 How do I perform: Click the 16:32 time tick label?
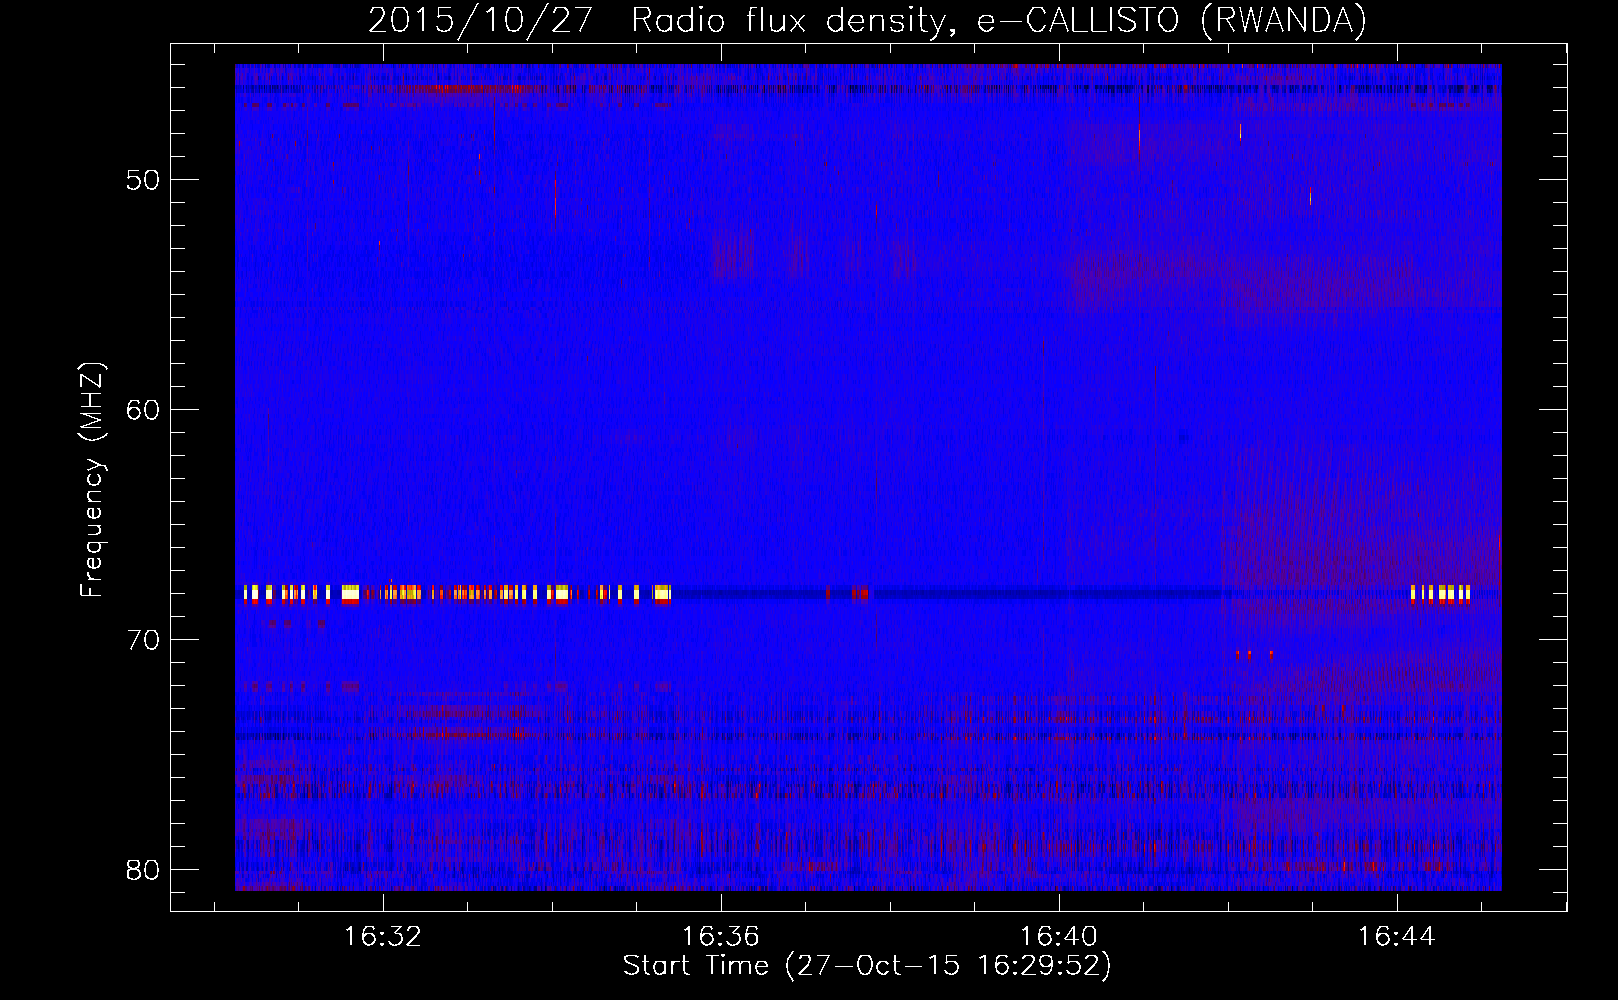pos(383,937)
